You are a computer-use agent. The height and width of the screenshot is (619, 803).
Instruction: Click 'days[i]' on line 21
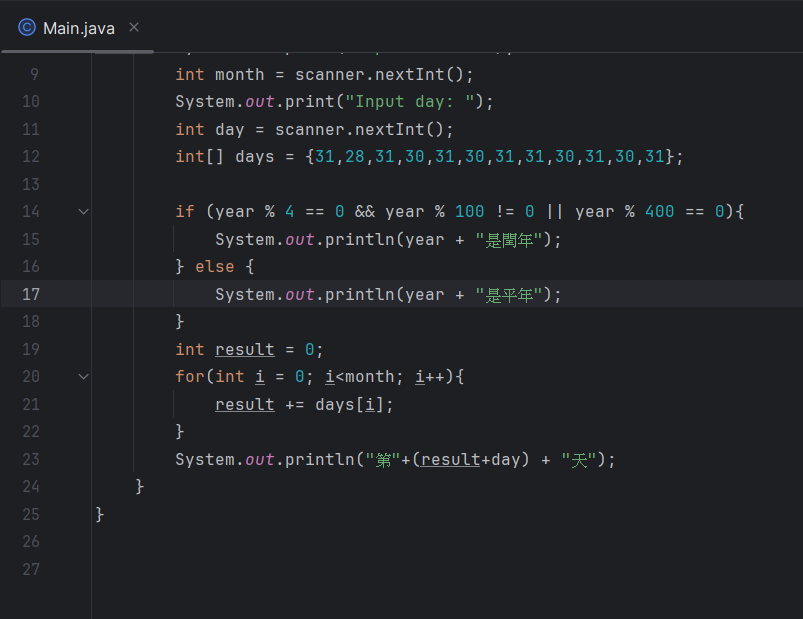(349, 405)
